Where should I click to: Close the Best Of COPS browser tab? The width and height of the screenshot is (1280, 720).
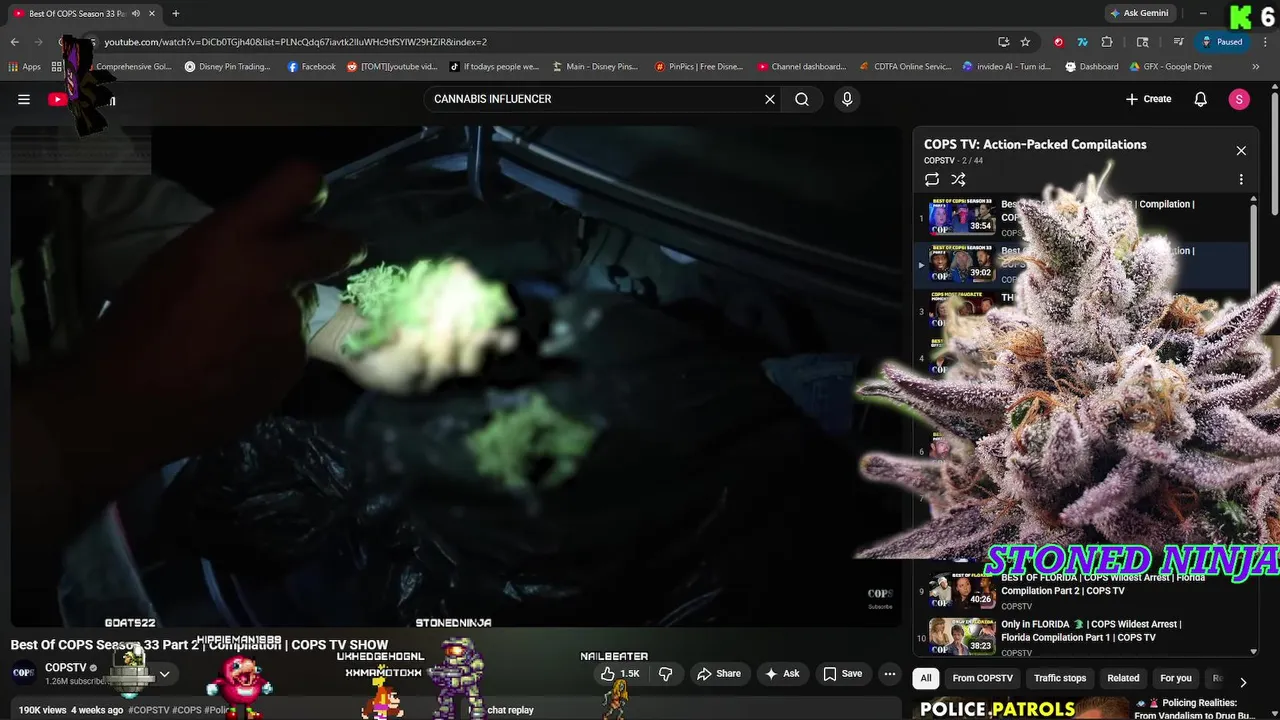[151, 13]
